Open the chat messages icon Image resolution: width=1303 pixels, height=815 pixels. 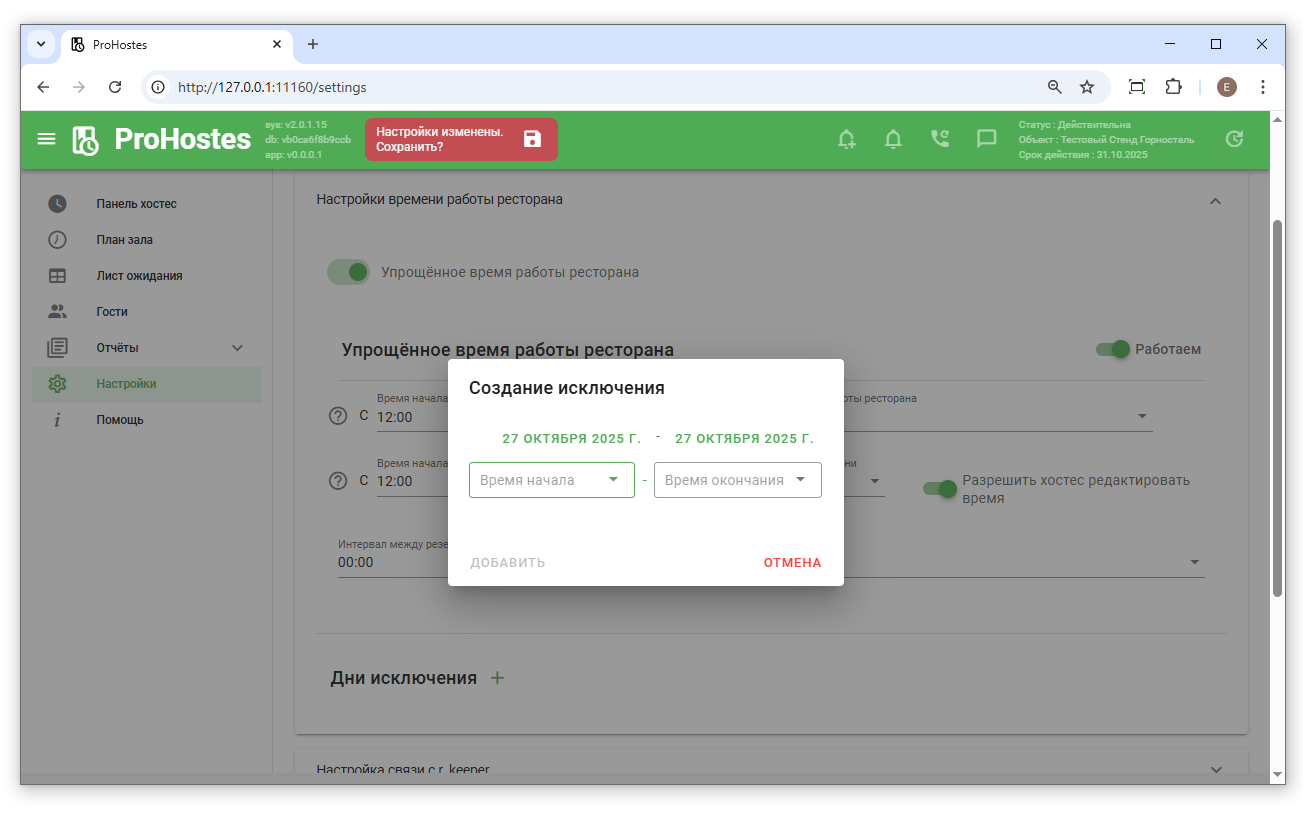pos(986,139)
